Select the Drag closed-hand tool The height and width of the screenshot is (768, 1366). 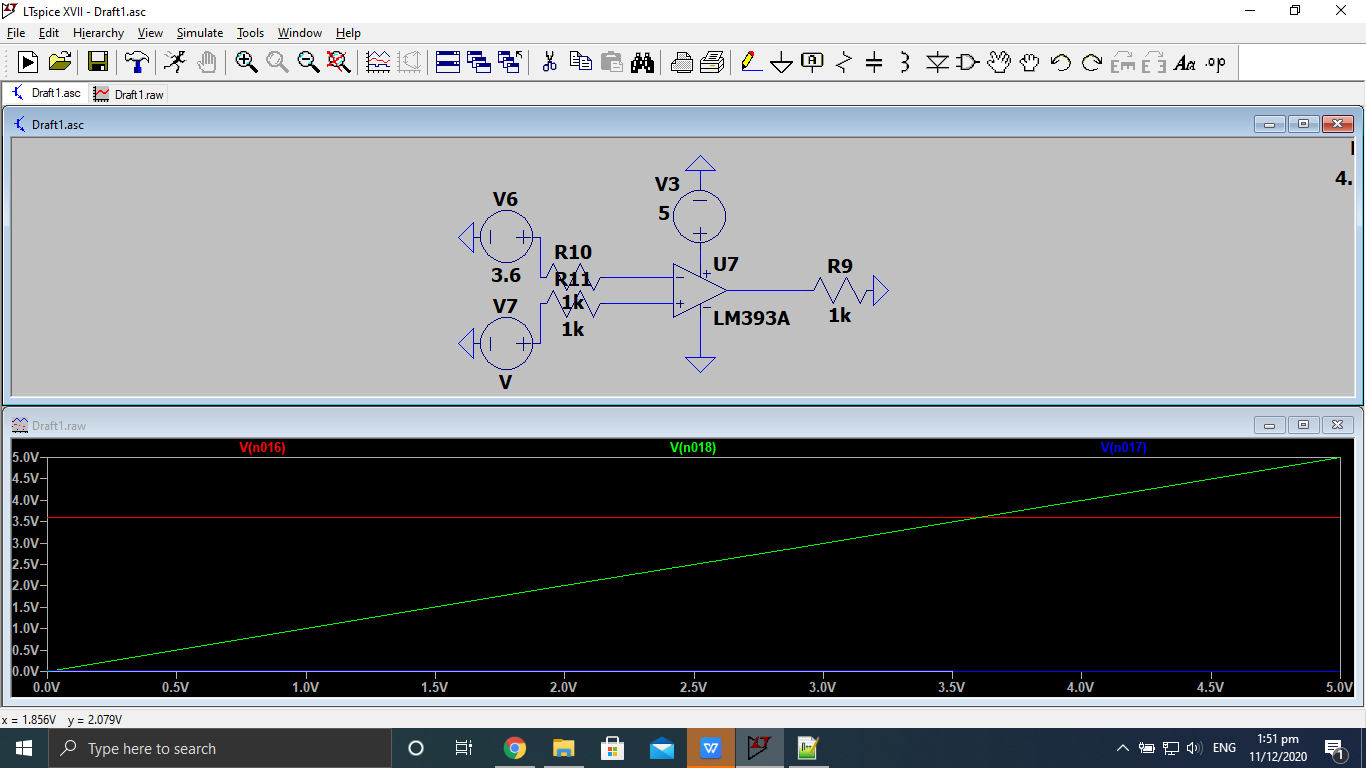pyautogui.click(x=1030, y=62)
